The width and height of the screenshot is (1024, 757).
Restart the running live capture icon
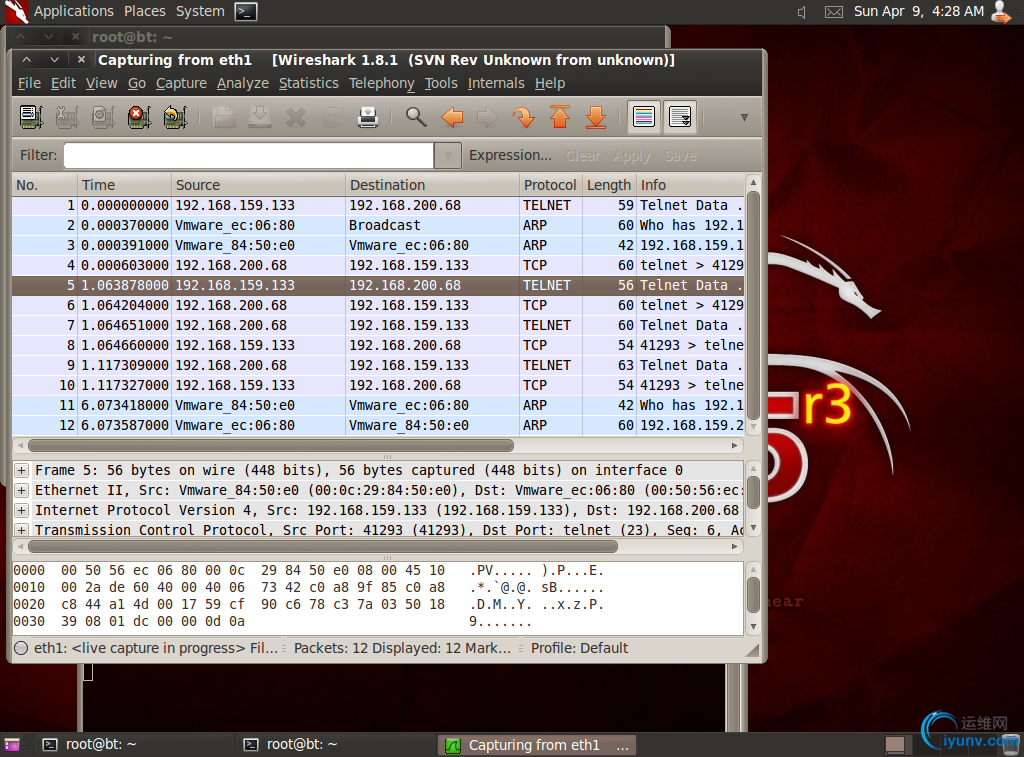pyautogui.click(x=174, y=118)
